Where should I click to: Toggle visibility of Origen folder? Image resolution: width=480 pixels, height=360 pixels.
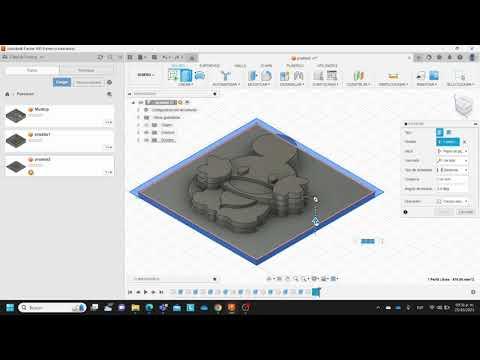tap(146, 125)
